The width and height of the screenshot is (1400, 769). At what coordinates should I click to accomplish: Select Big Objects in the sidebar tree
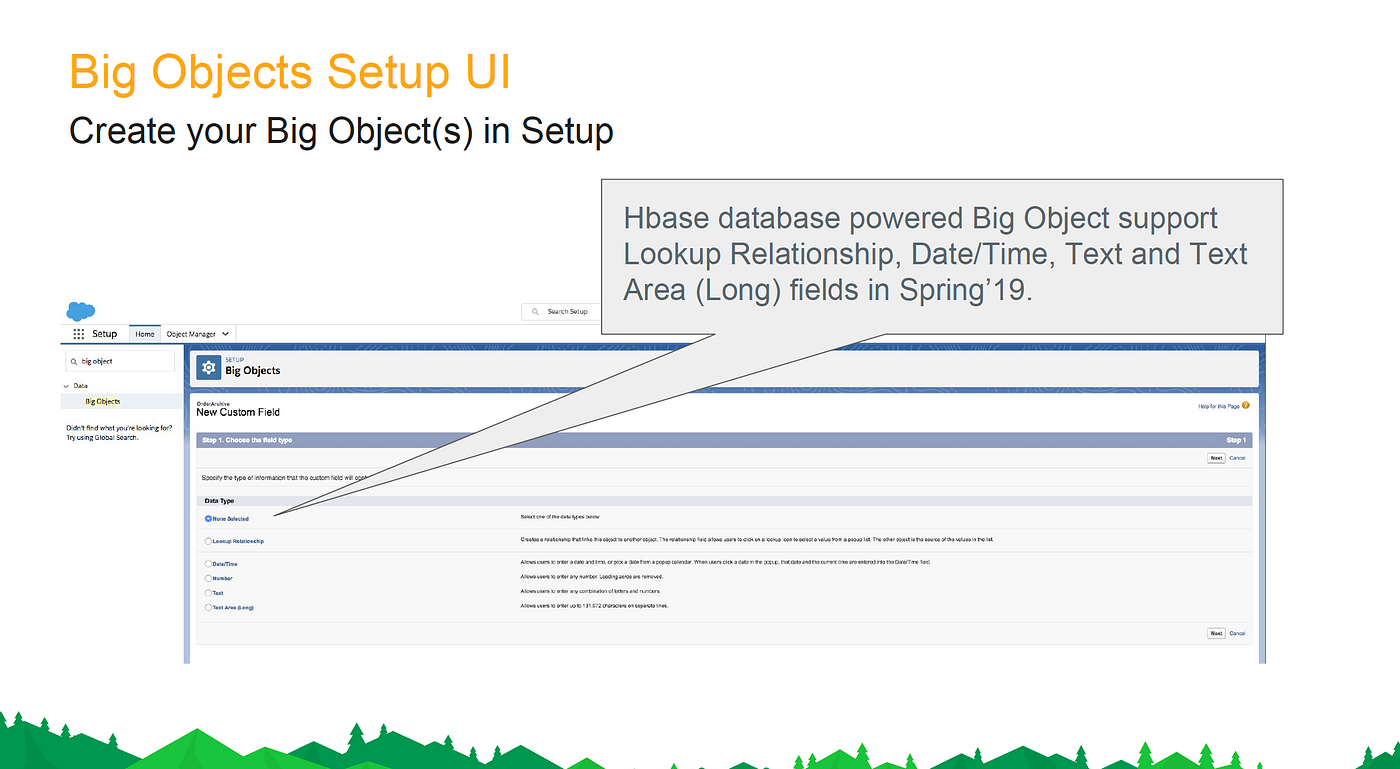coord(102,401)
